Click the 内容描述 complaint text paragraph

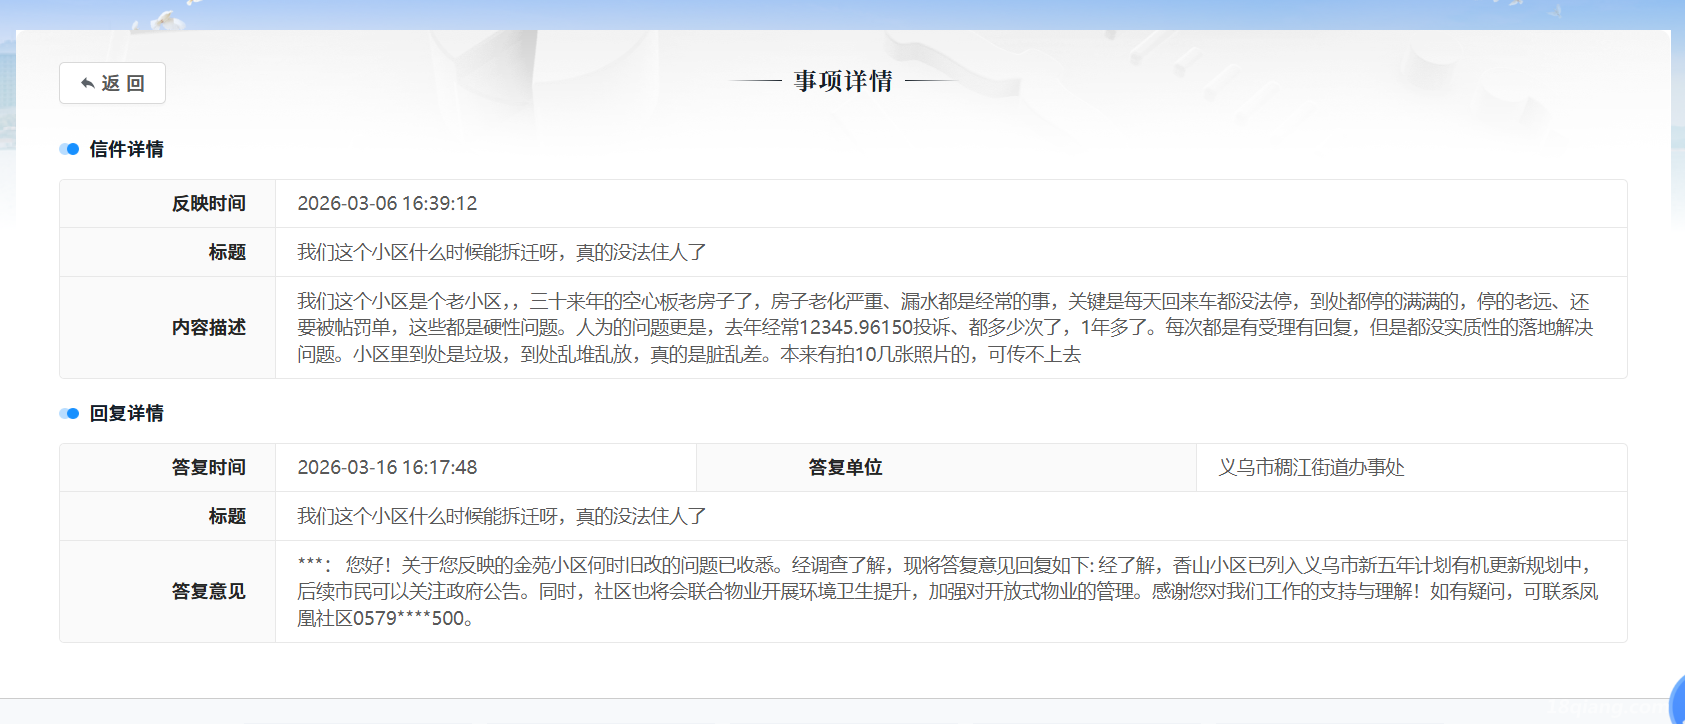click(944, 327)
